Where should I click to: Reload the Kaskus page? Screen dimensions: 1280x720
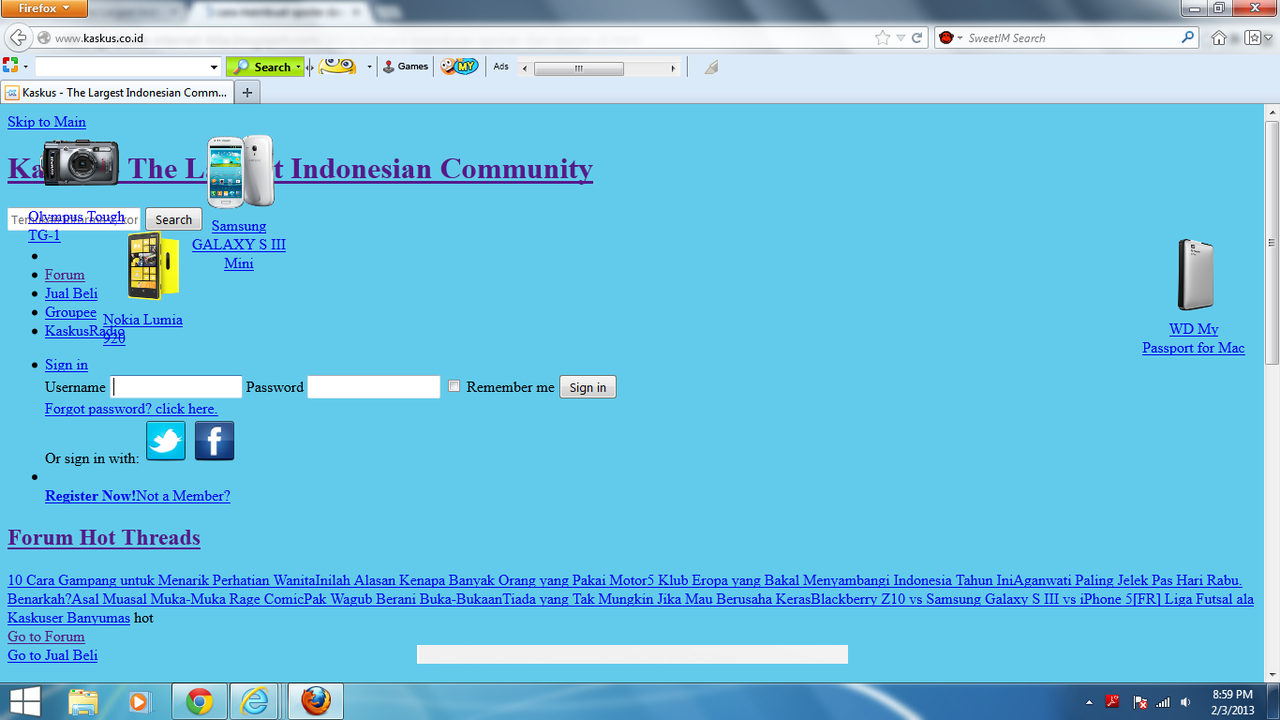tap(916, 38)
